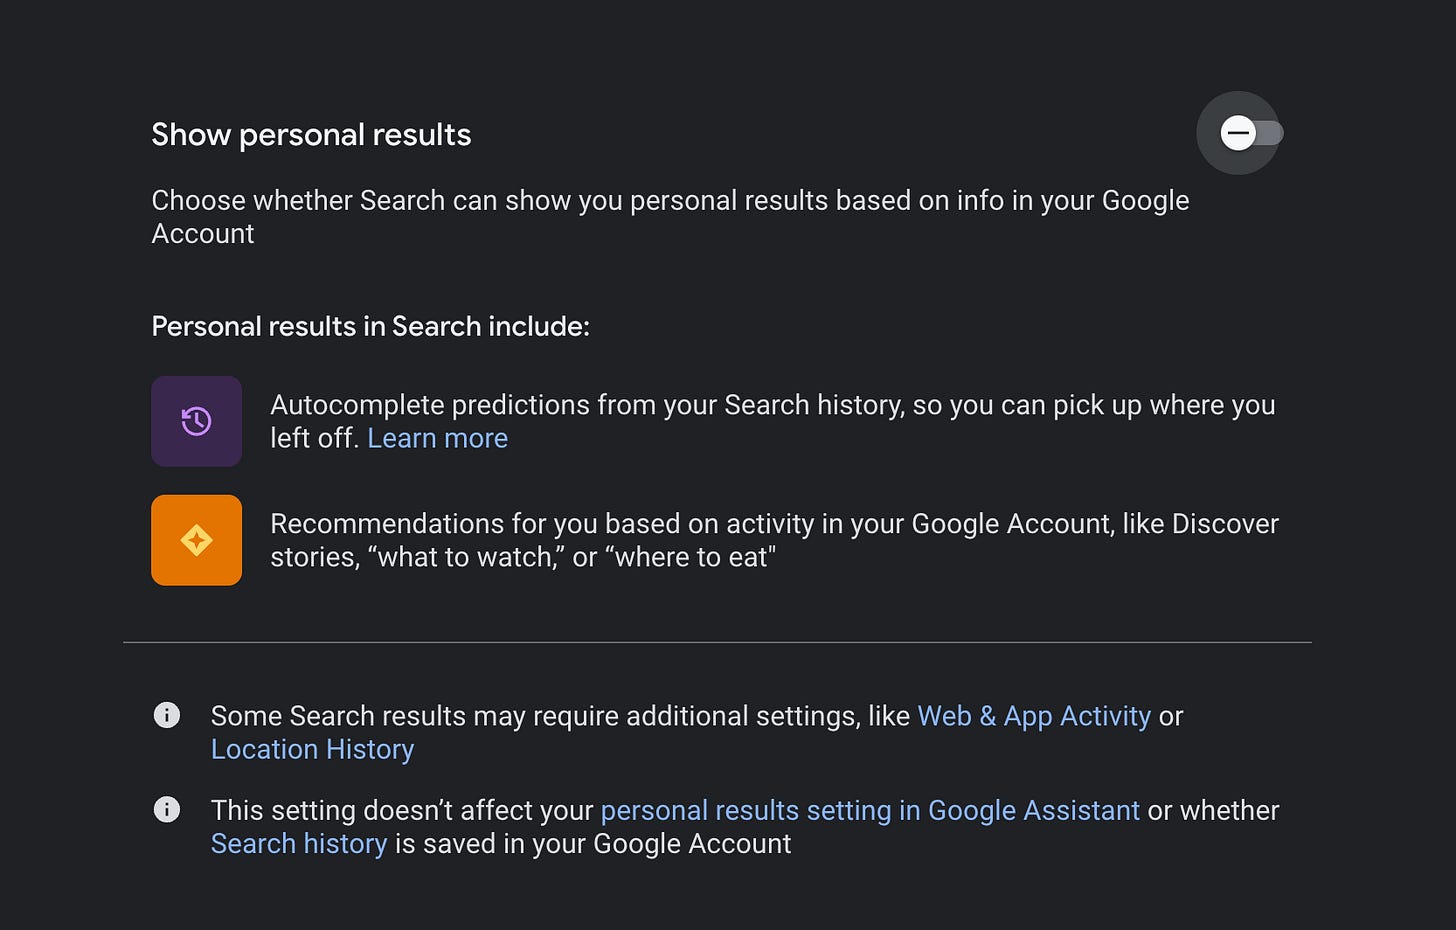Screen dimensions: 1456x930
Task: Click the Personal results in Search include subheading
Action: tap(370, 326)
